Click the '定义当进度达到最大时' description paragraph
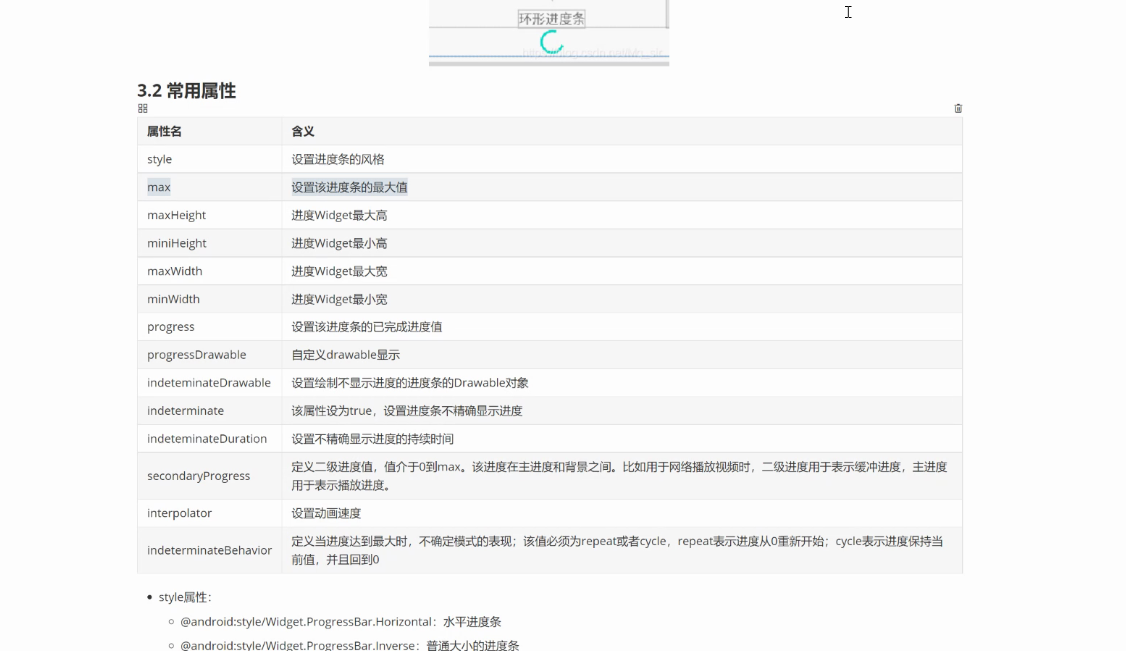Screen dimensions: 1126x651 point(617,551)
